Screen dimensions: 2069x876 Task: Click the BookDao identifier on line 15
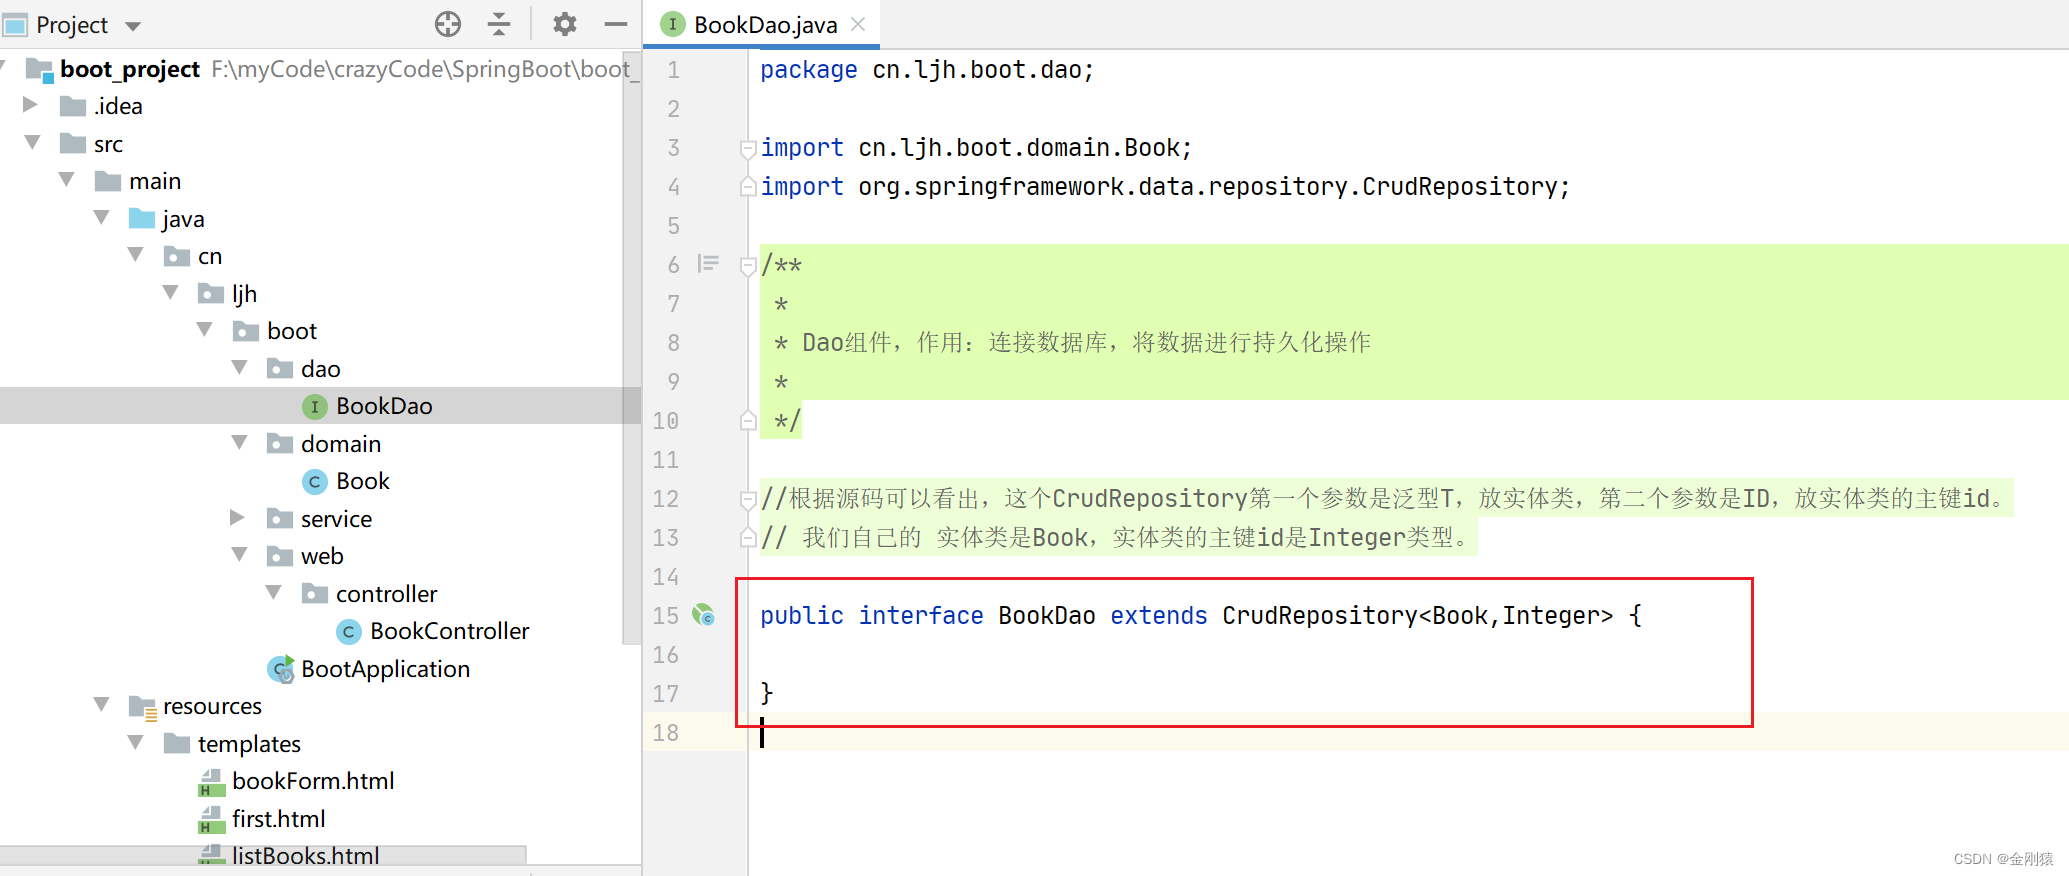coord(1047,615)
